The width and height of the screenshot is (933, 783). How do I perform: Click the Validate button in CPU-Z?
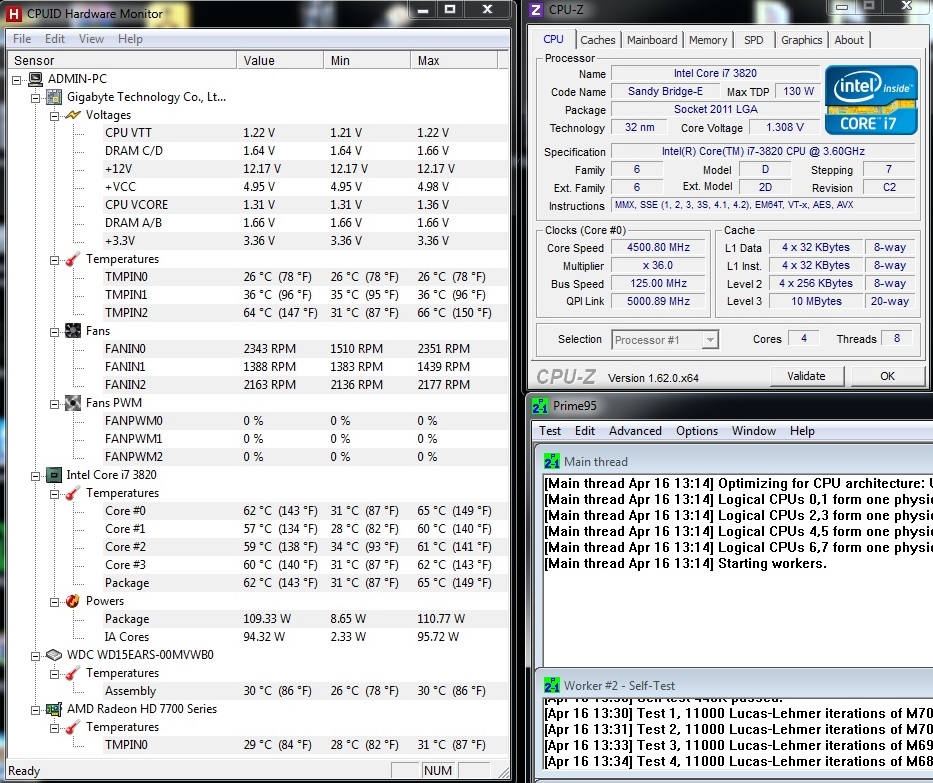[x=806, y=376]
